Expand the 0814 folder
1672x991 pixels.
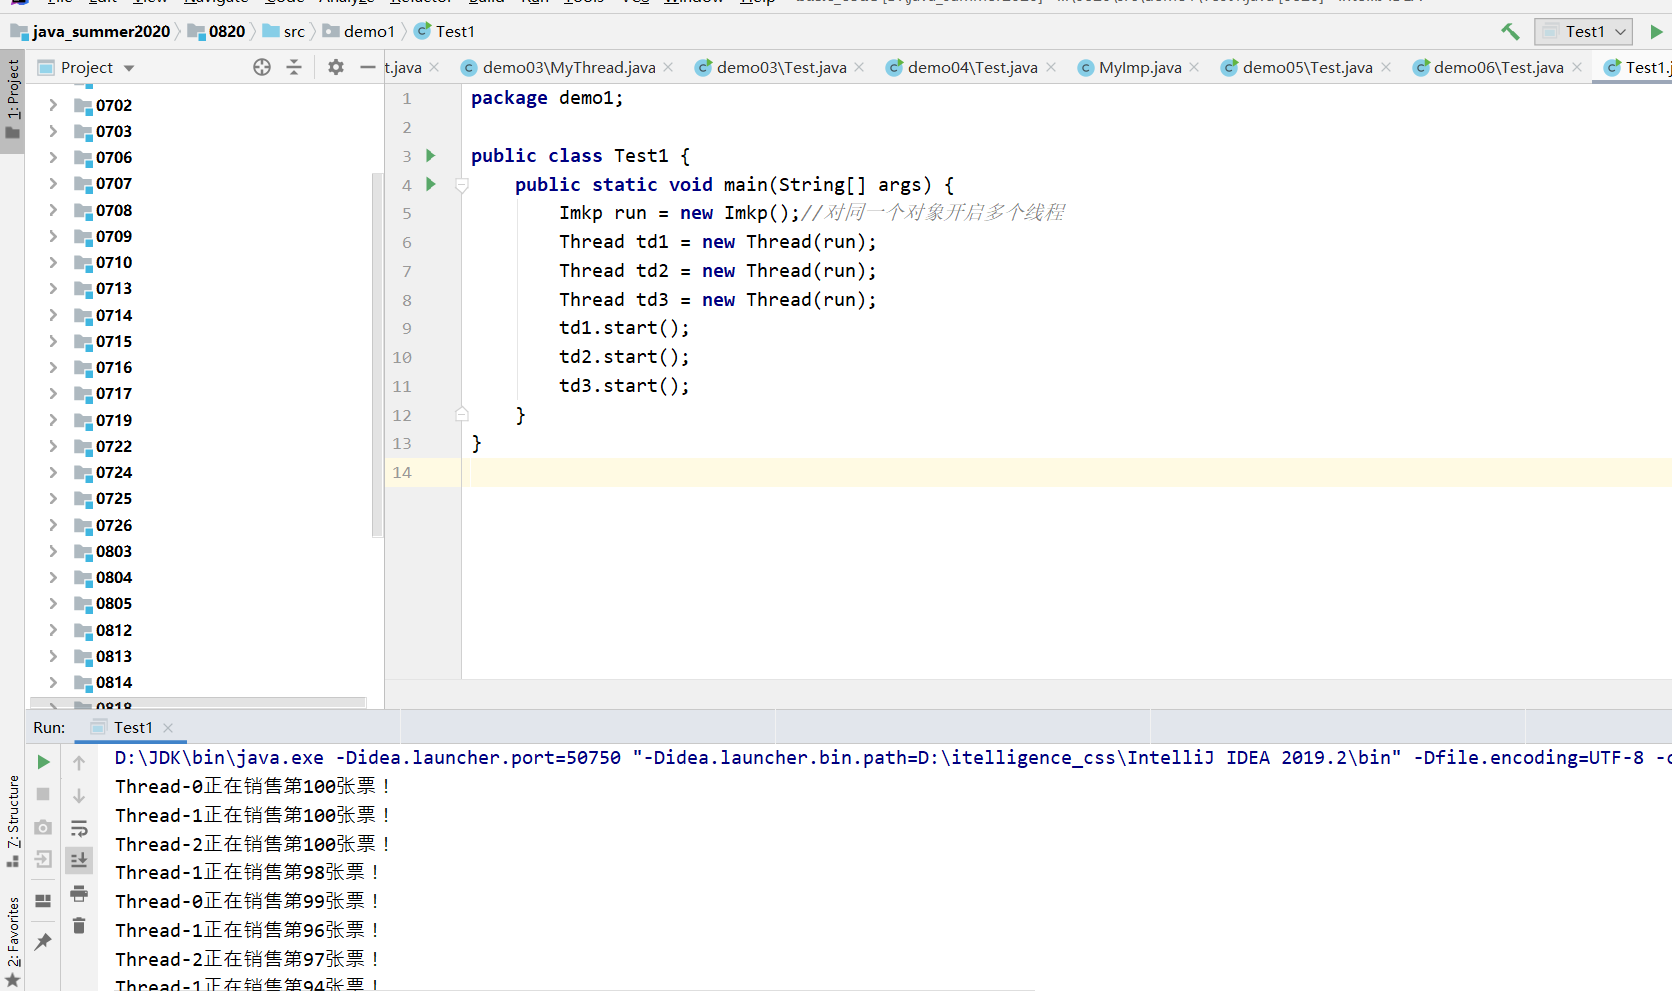pyautogui.click(x=53, y=682)
